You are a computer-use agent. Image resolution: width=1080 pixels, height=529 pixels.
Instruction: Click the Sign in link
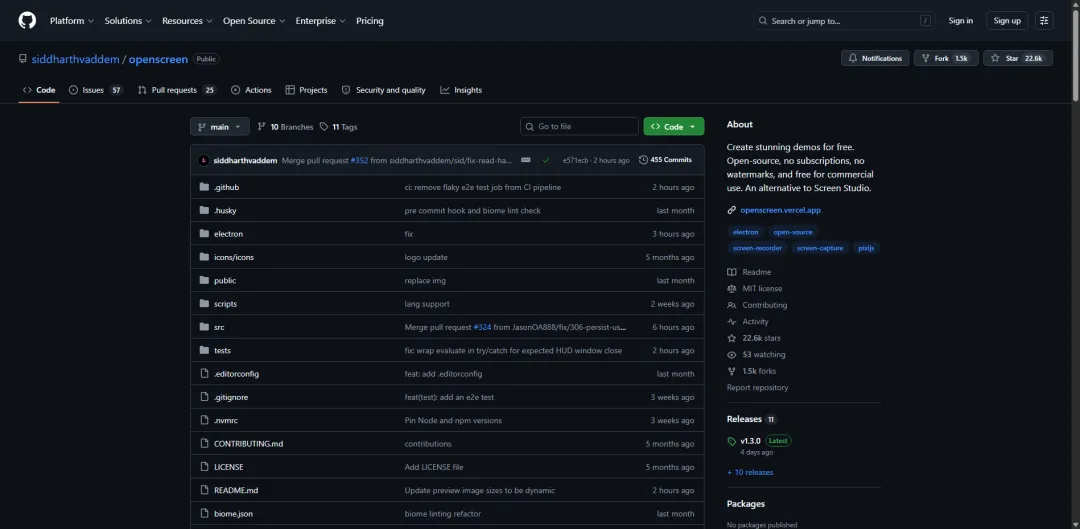[960, 21]
